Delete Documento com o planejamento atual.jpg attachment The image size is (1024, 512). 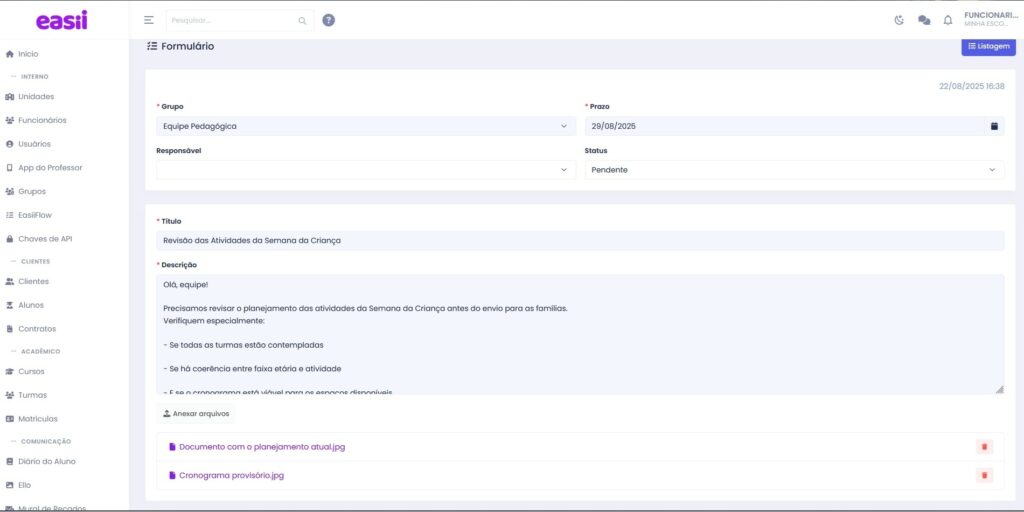984,447
